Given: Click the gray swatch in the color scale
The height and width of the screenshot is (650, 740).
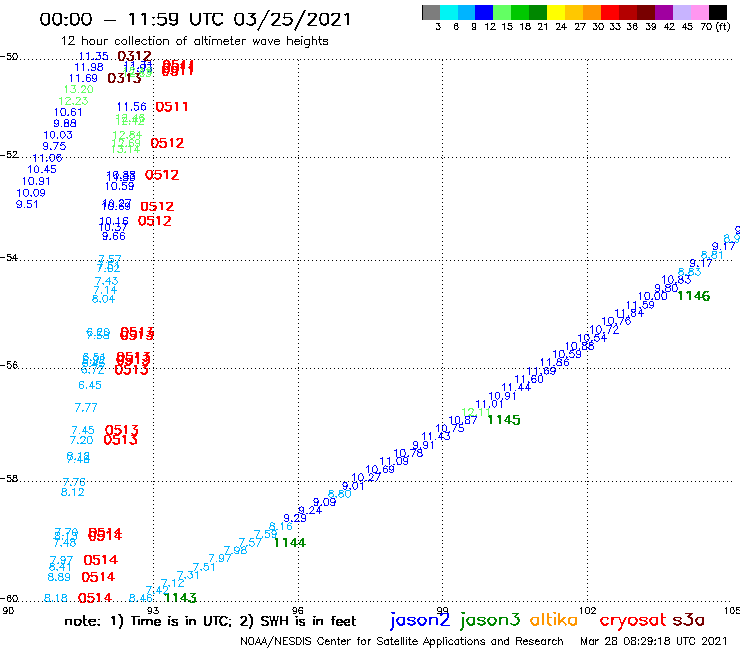Looking at the screenshot, I should coord(431,12).
